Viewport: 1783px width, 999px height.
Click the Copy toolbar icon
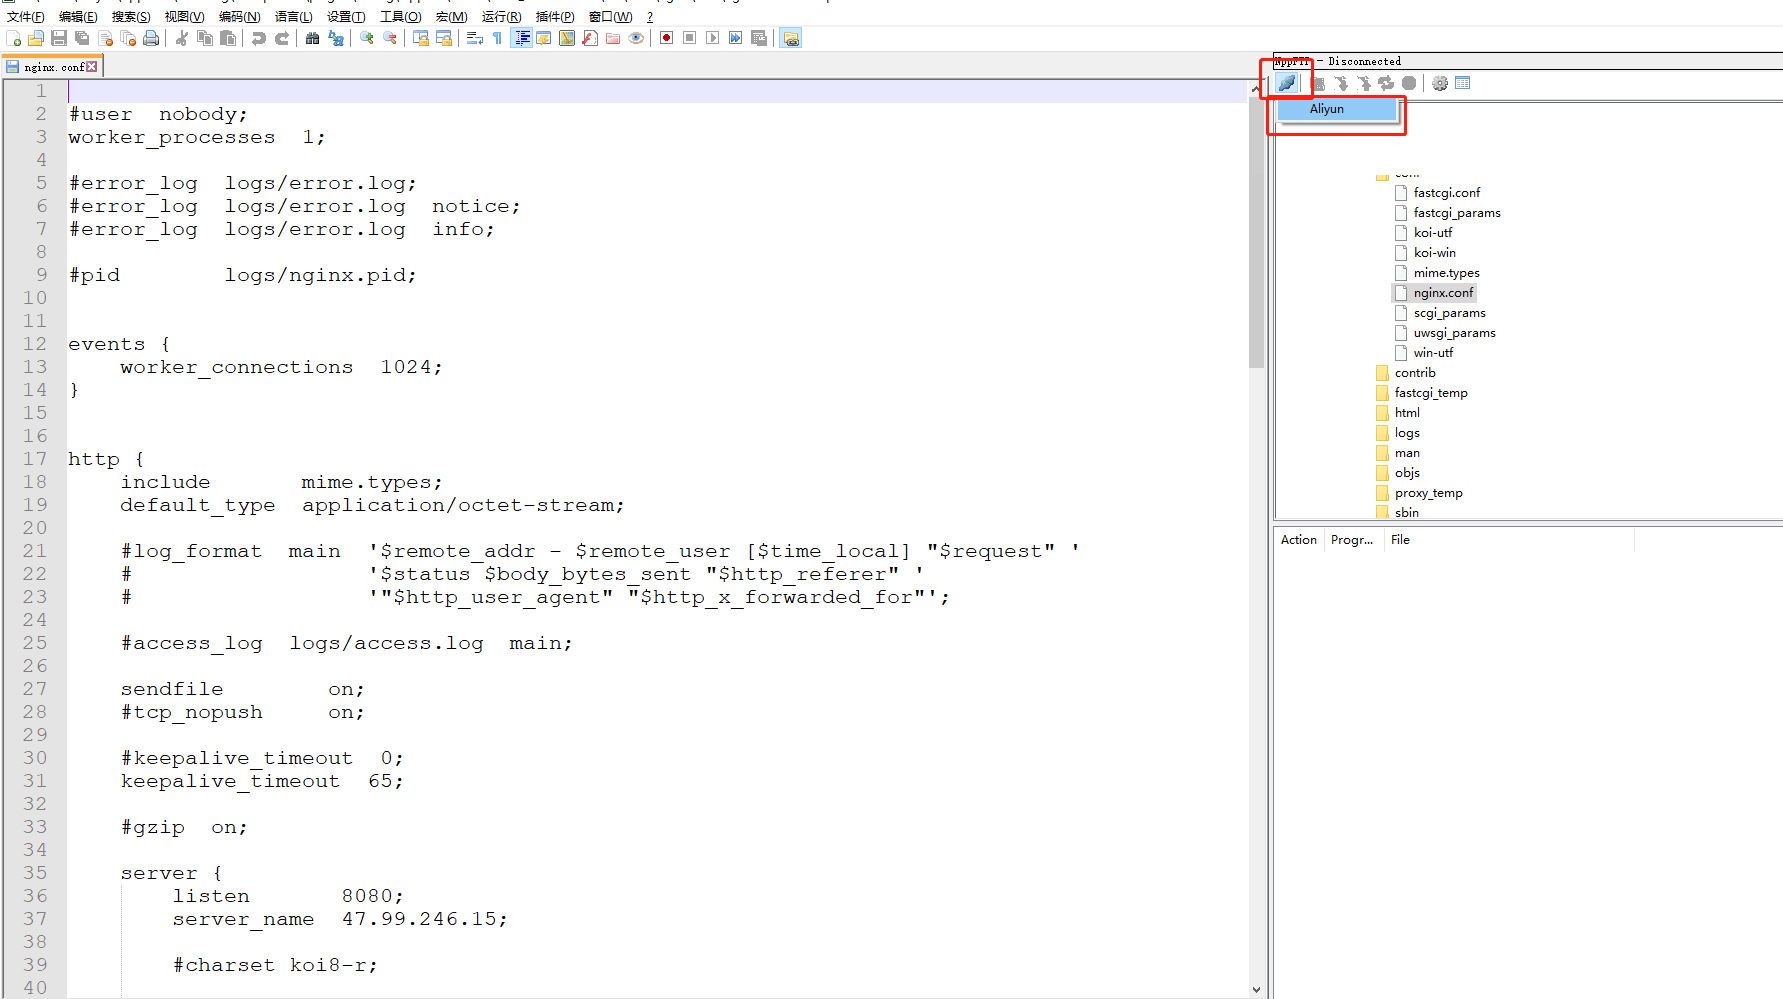205,38
